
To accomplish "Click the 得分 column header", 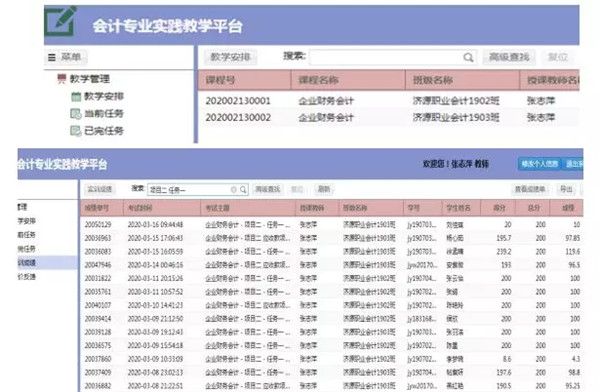I will pyautogui.click(x=498, y=208).
